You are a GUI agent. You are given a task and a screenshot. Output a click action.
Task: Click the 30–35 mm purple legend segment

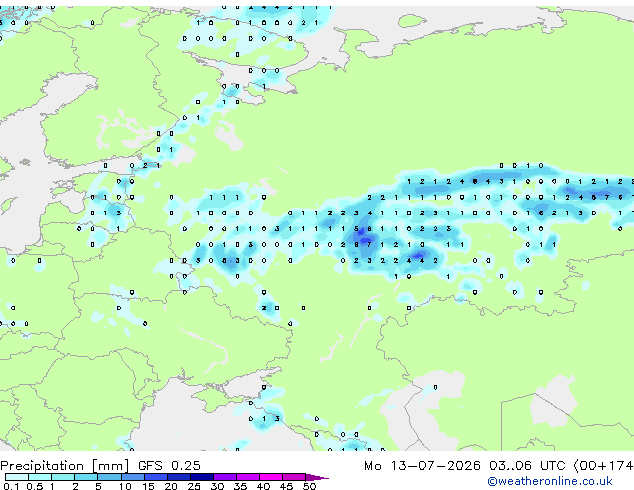(225, 477)
